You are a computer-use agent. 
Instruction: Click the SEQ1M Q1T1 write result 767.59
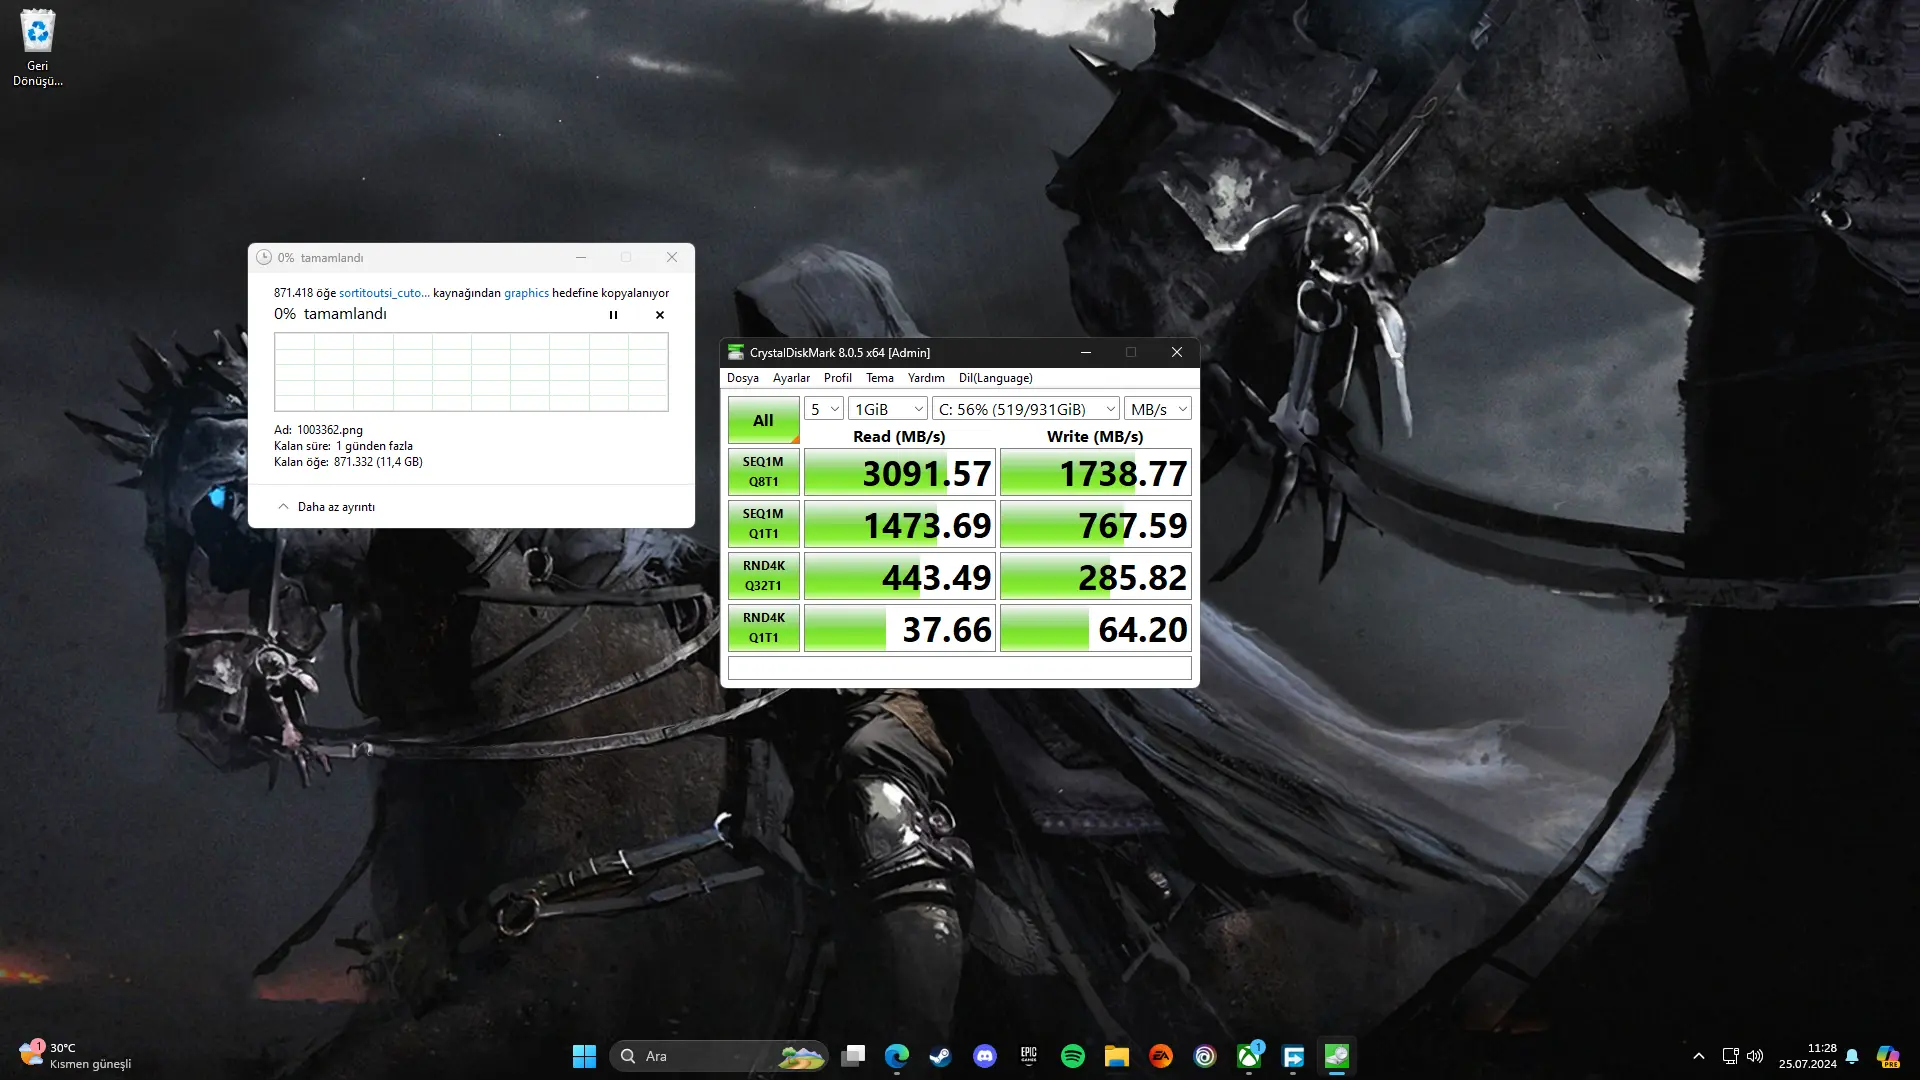1096,524
